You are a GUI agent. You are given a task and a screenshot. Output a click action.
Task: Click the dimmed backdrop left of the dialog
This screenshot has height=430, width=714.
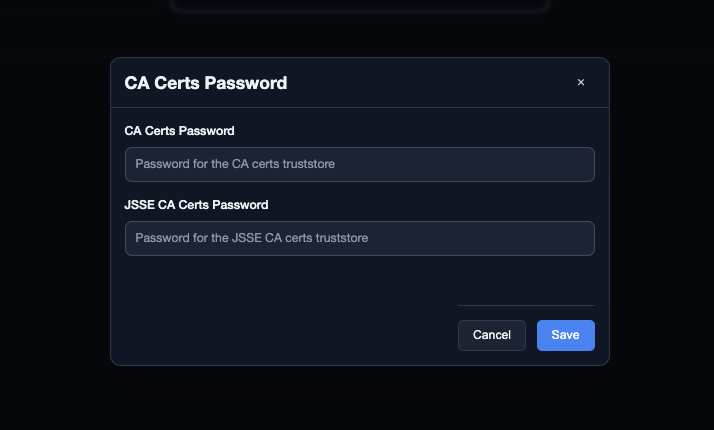(x=55, y=214)
